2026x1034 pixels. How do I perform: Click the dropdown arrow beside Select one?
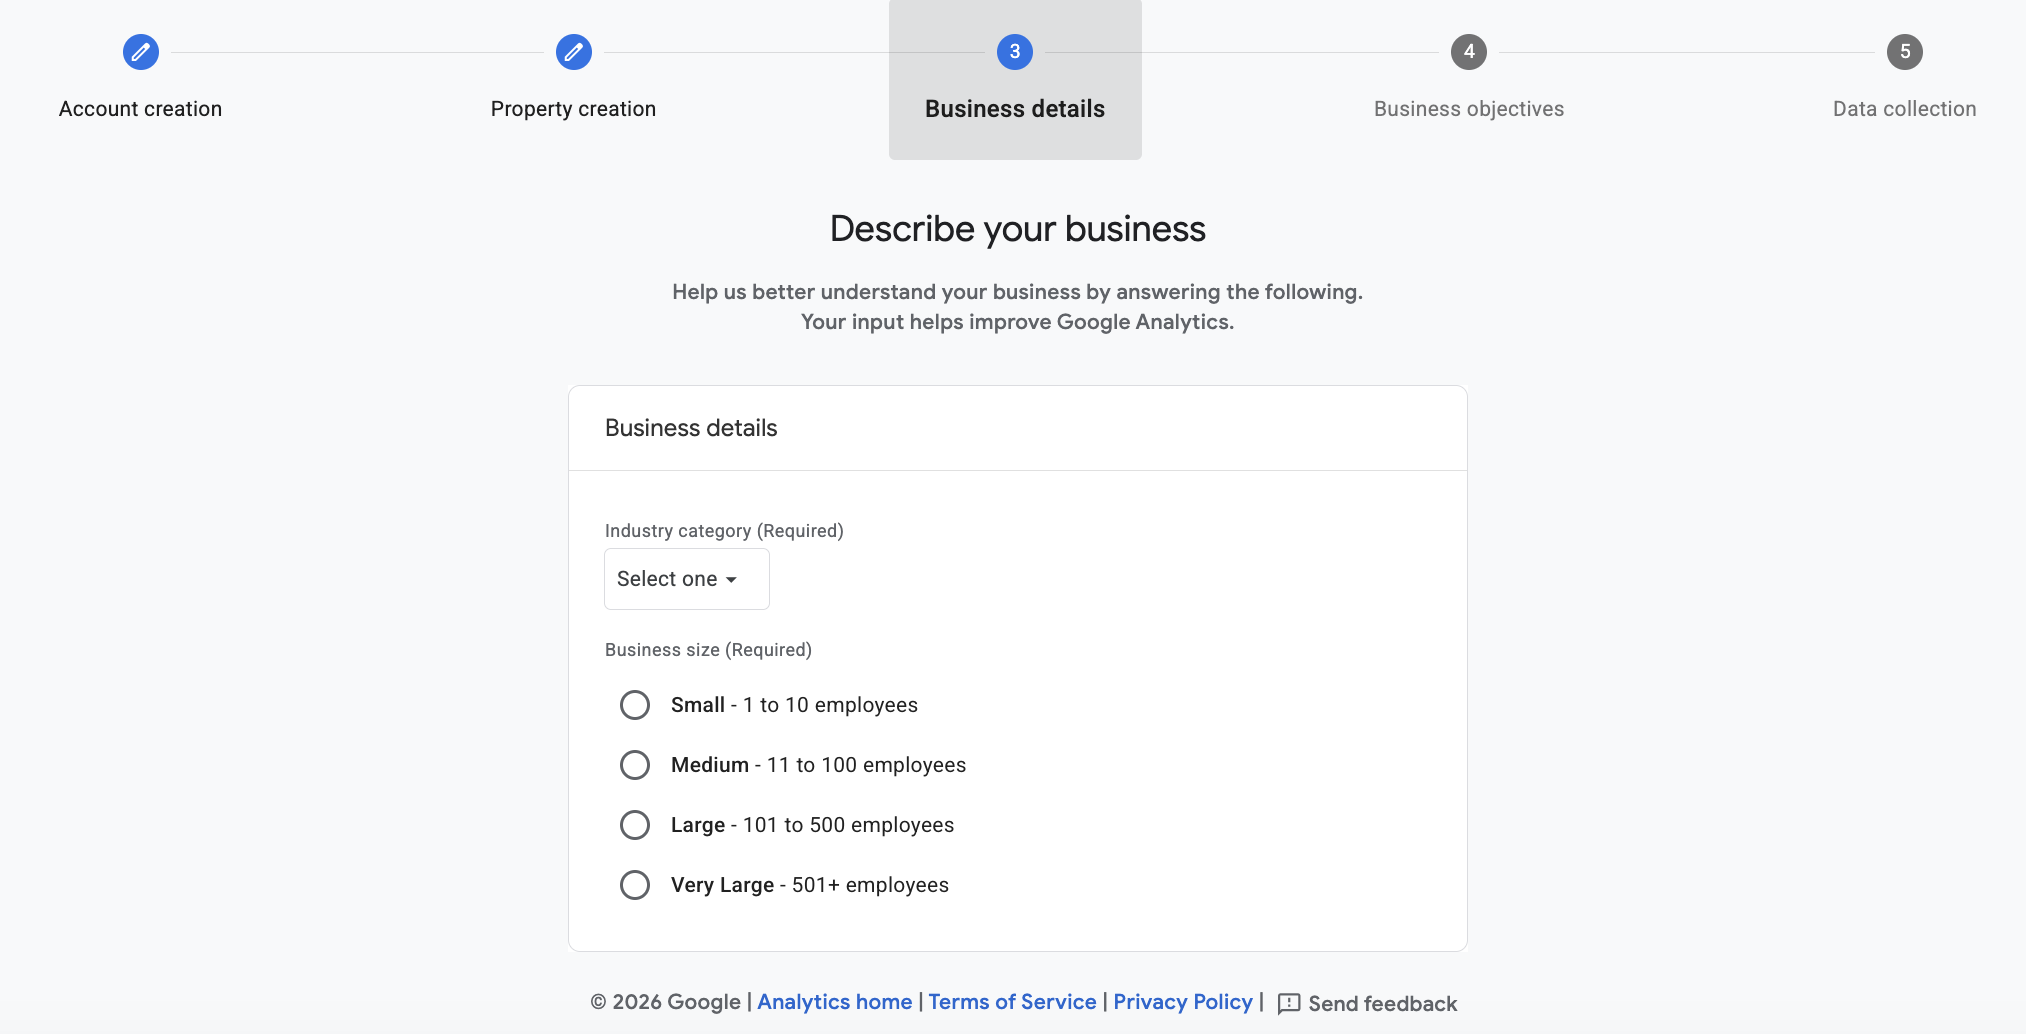pyautogui.click(x=731, y=580)
